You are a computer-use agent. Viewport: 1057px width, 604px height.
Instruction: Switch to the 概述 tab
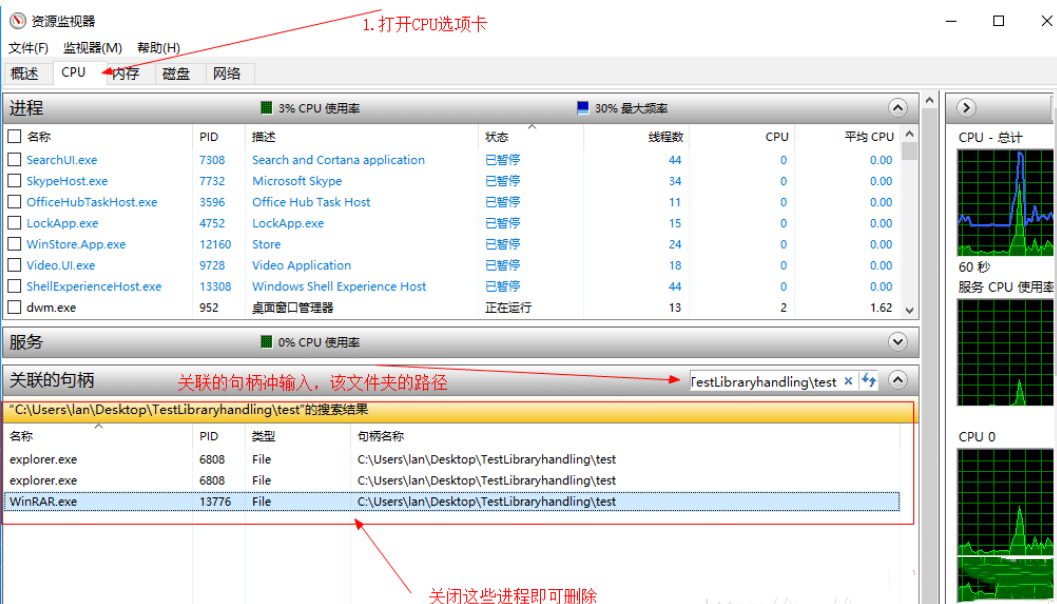[x=27, y=72]
